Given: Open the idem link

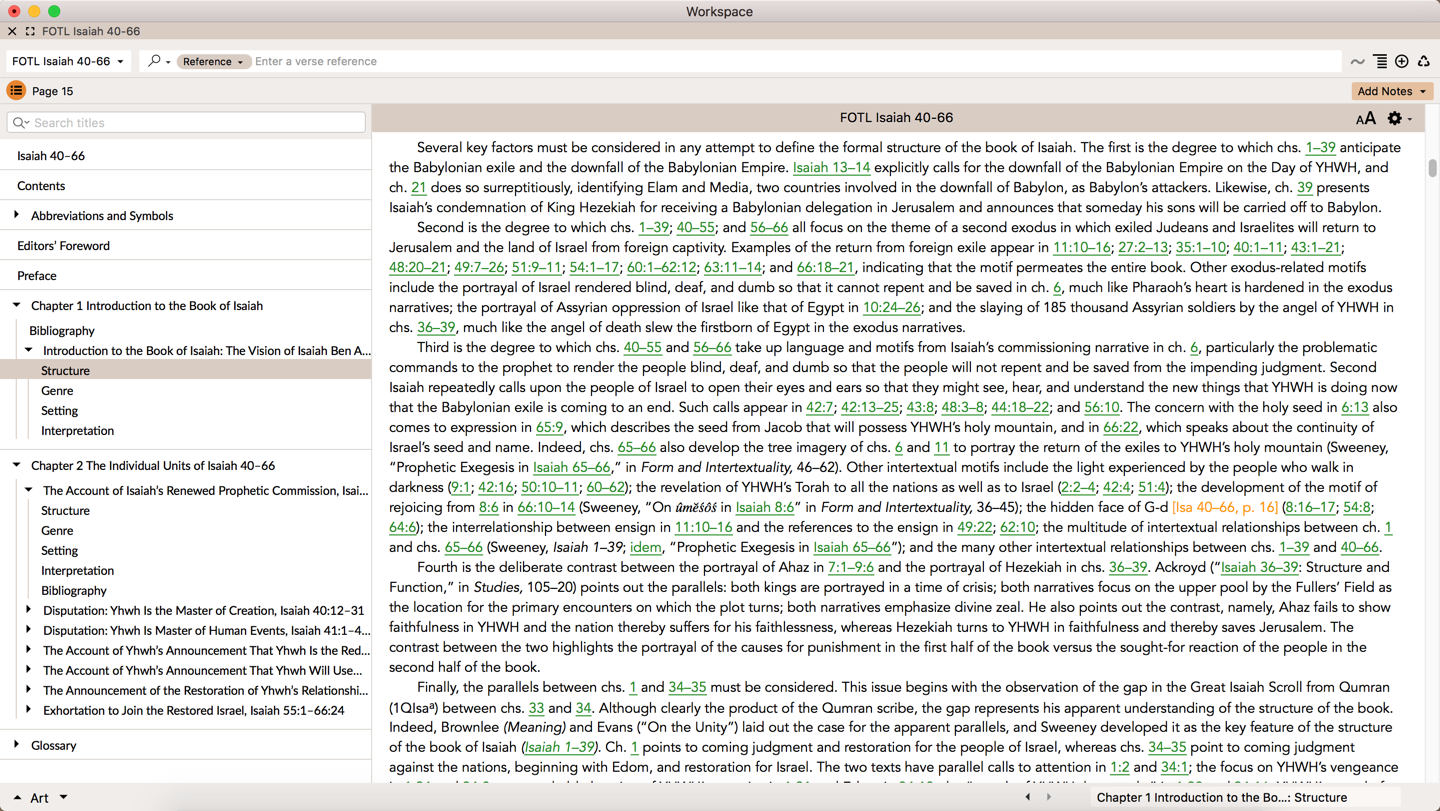Looking at the screenshot, I should (x=645, y=547).
